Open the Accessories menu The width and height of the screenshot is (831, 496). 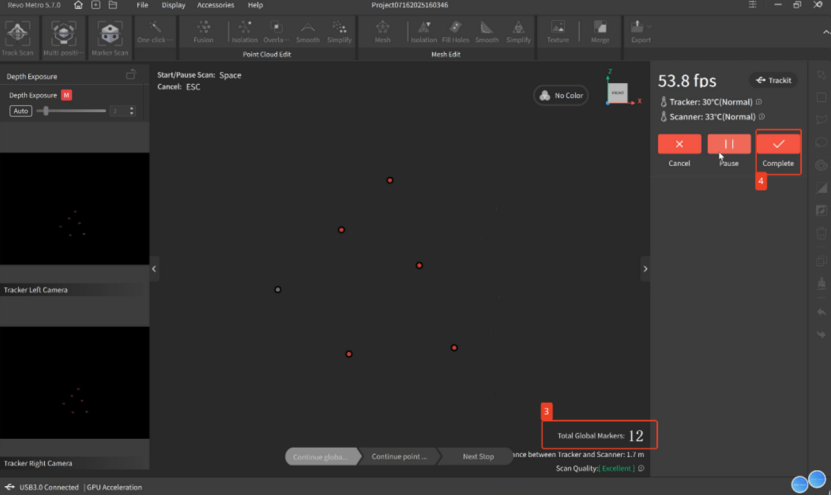click(x=215, y=5)
